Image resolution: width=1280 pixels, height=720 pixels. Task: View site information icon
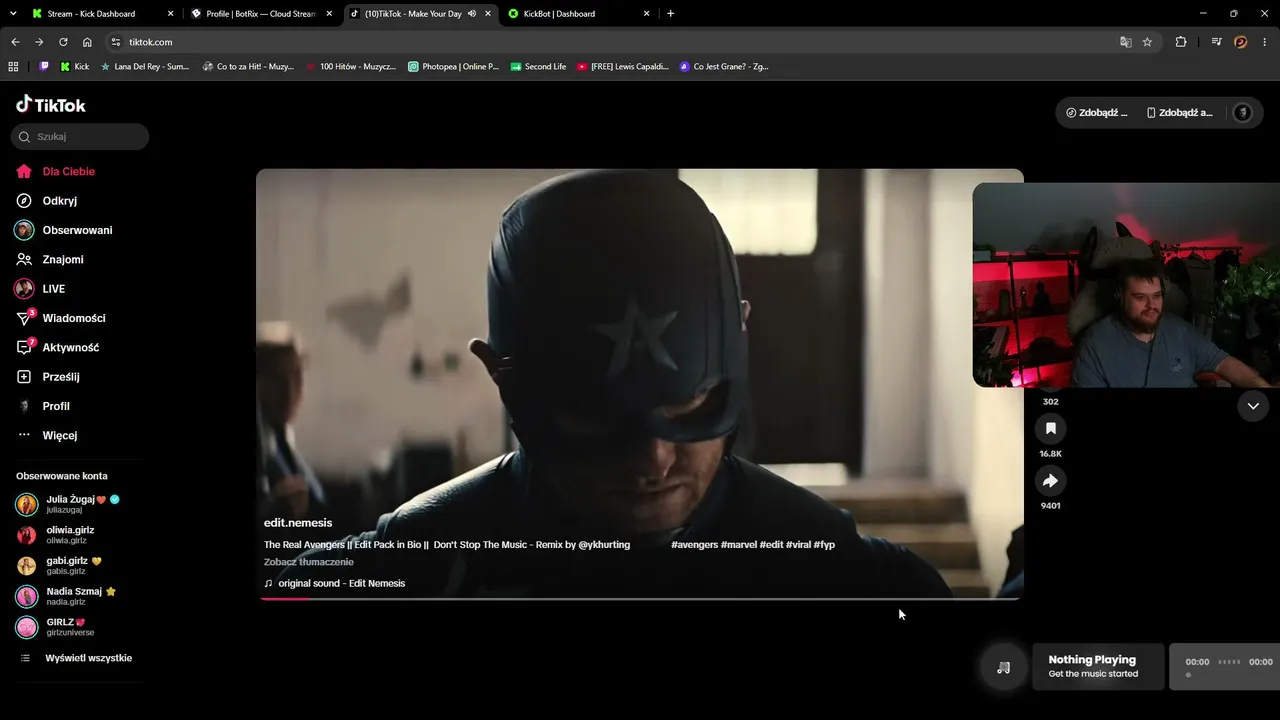coord(116,42)
